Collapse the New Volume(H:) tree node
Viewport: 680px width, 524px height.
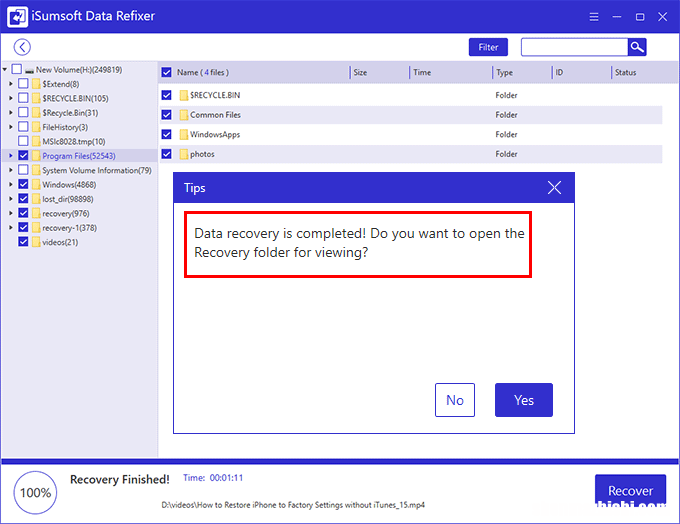click(x=5, y=69)
